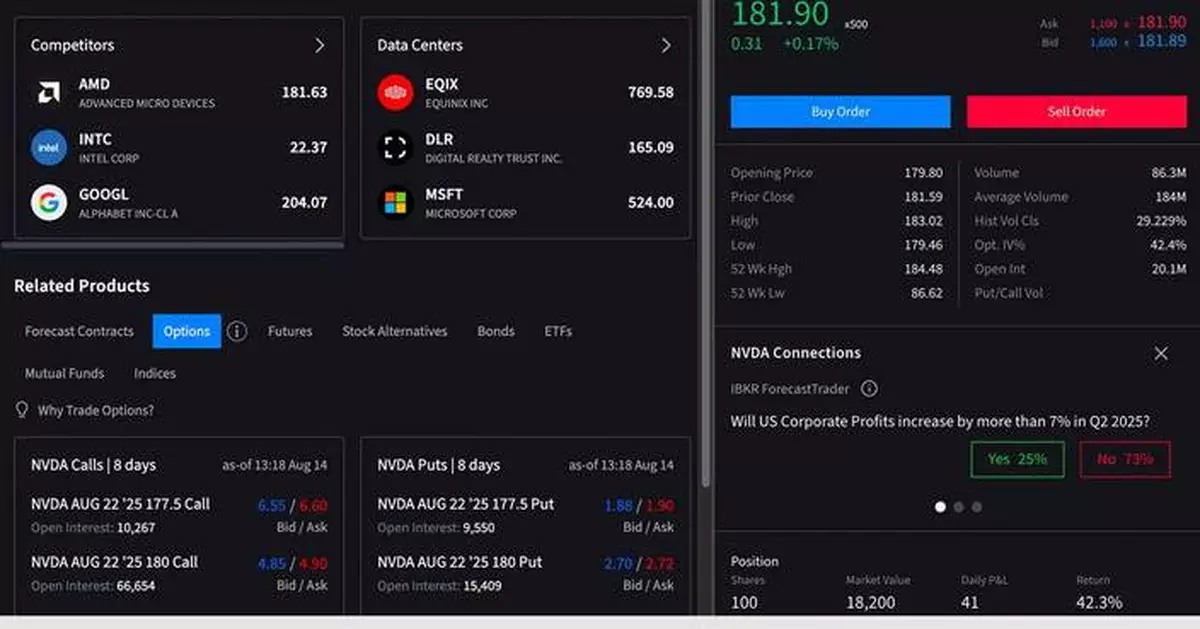
Task: Select the Digital Realty DLR icon
Action: tap(394, 146)
